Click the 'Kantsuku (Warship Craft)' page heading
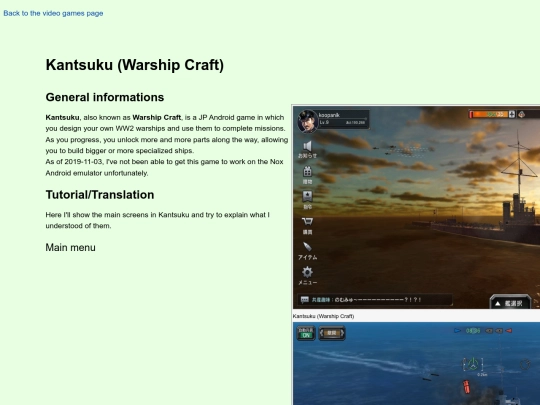 [135, 65]
